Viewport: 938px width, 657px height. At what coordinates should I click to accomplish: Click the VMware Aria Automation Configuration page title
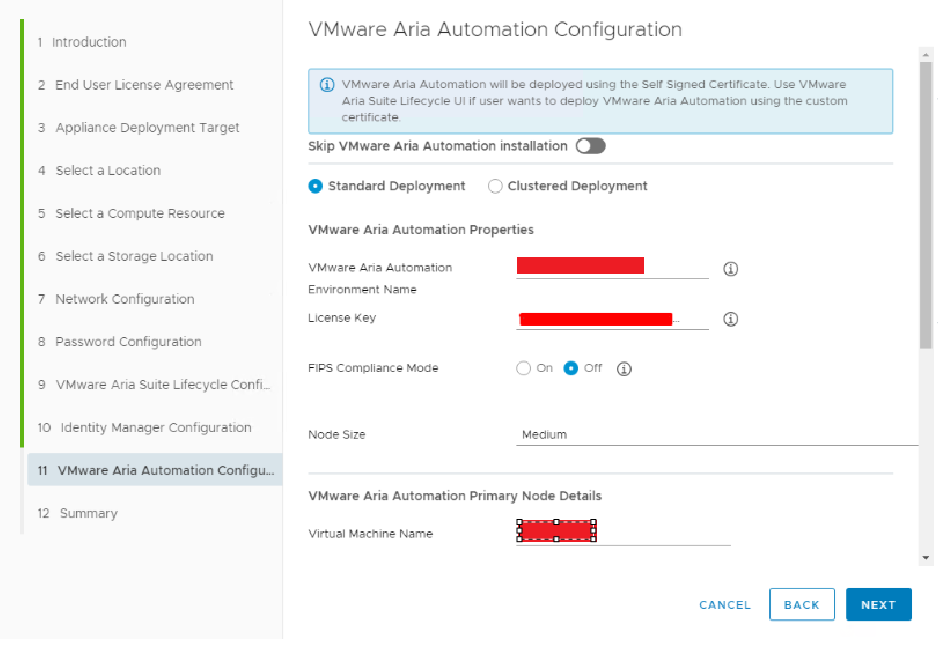pyautogui.click(x=495, y=29)
